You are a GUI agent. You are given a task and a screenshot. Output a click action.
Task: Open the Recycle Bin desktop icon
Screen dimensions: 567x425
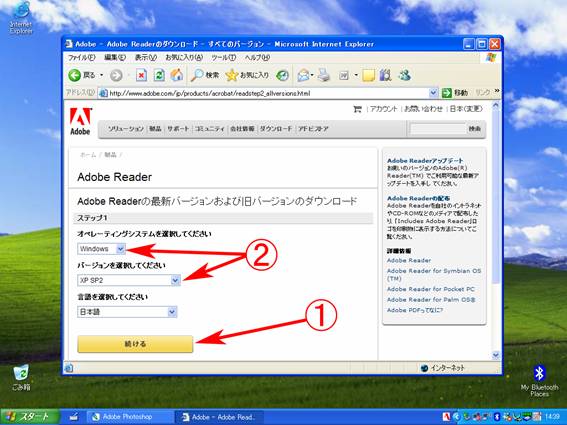[x=21, y=377]
